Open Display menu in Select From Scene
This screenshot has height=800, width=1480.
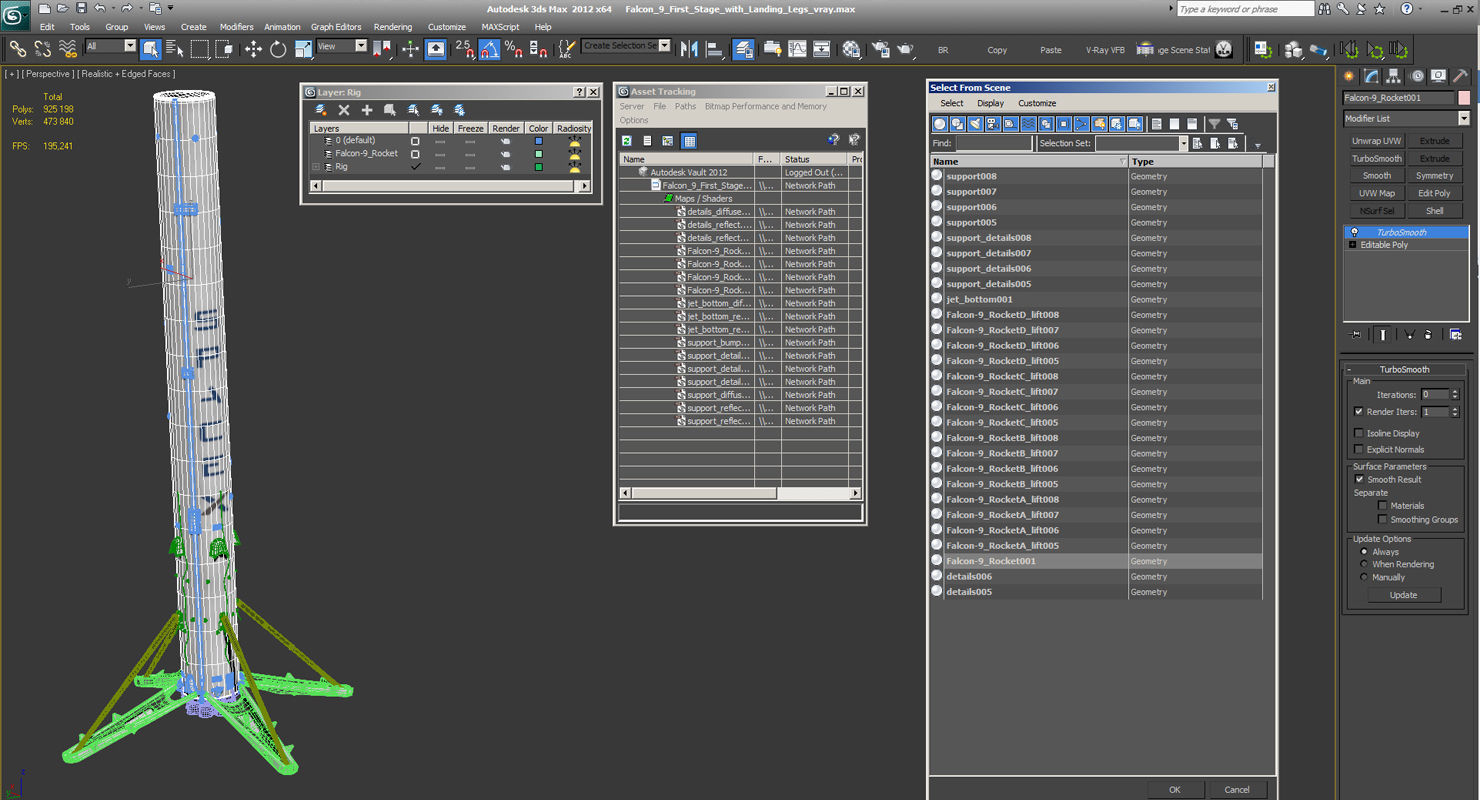tap(991, 103)
